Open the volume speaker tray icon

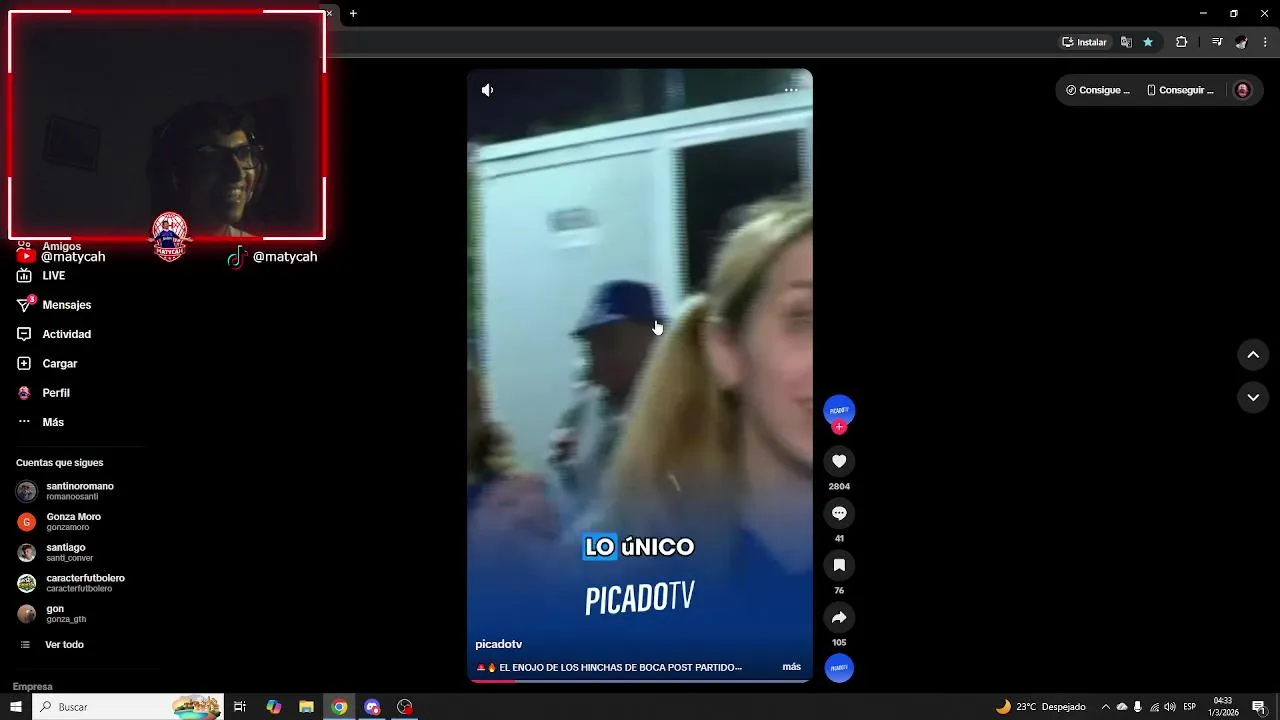pyautogui.click(x=1170, y=707)
